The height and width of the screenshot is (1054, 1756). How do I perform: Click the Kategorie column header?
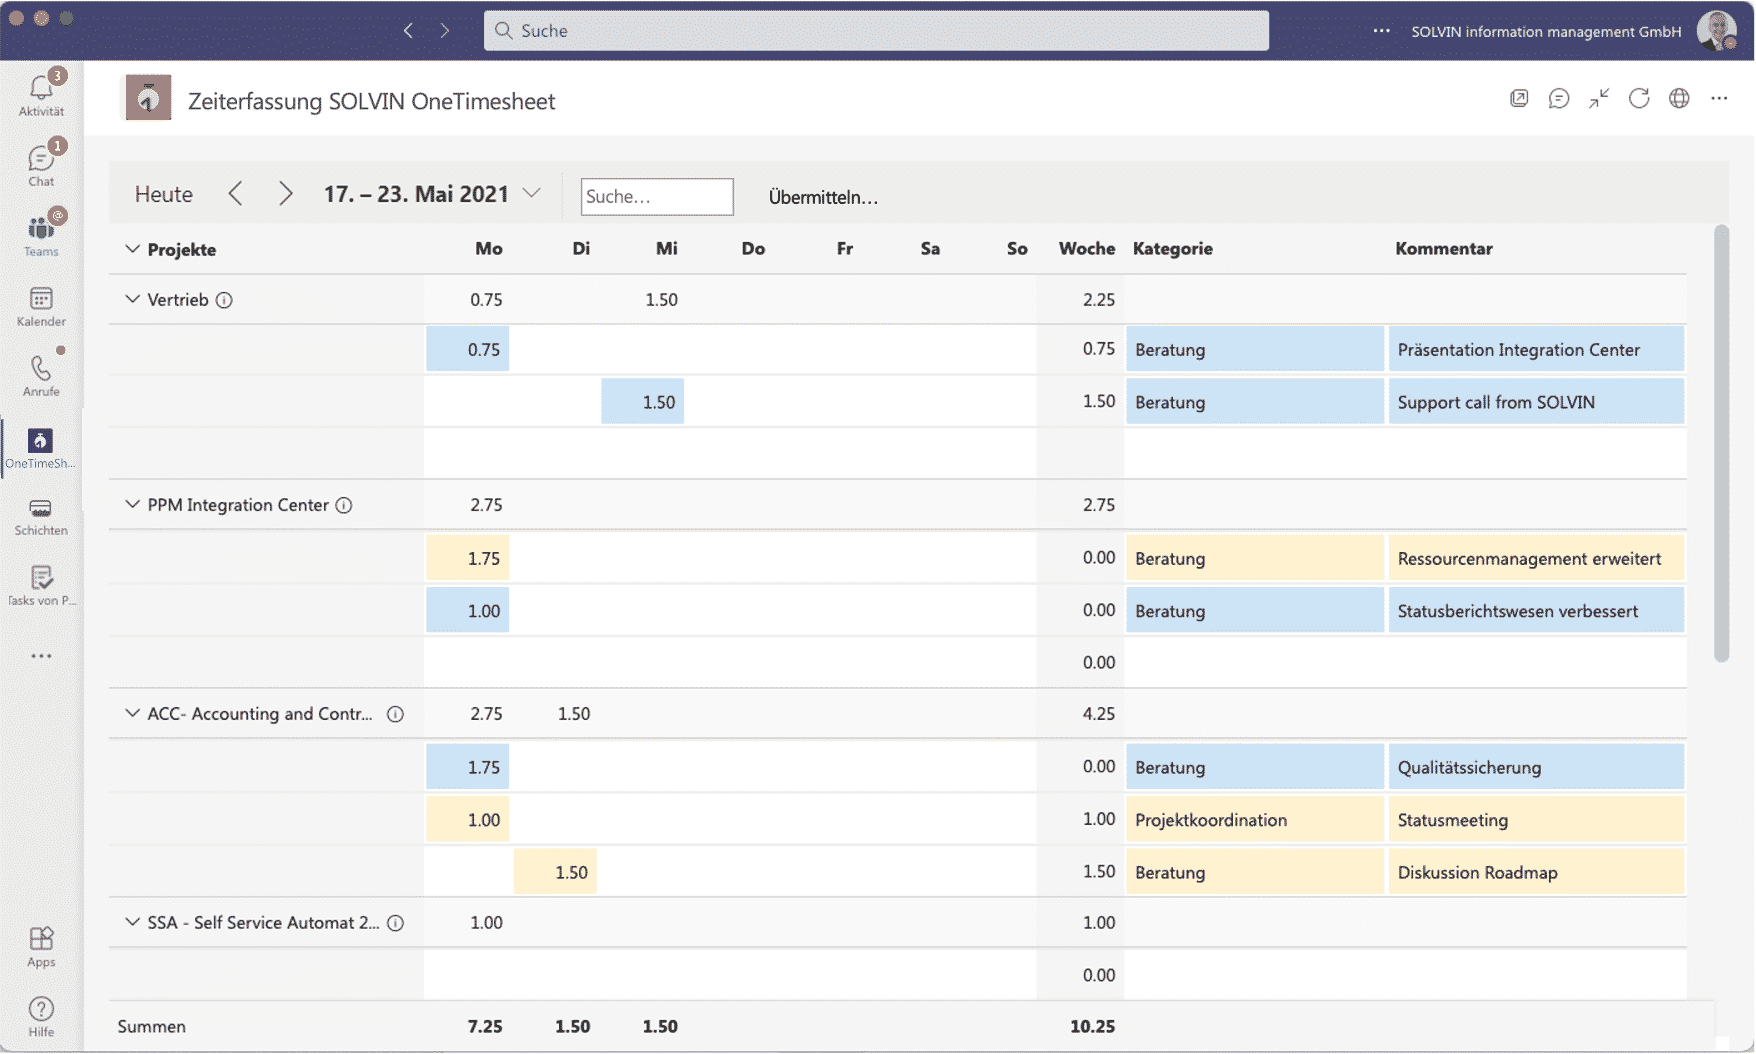point(1172,249)
